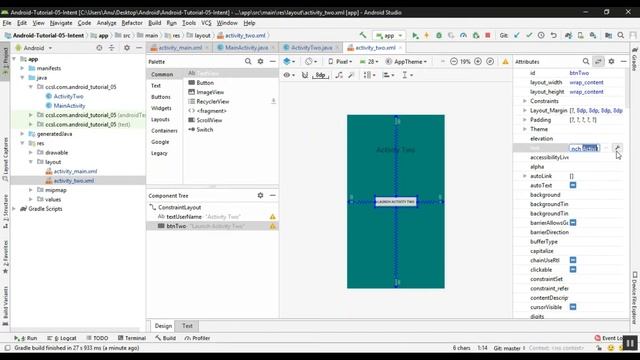Collapse all in the Project panel
Screen dimensions: 640x360
(111, 48)
